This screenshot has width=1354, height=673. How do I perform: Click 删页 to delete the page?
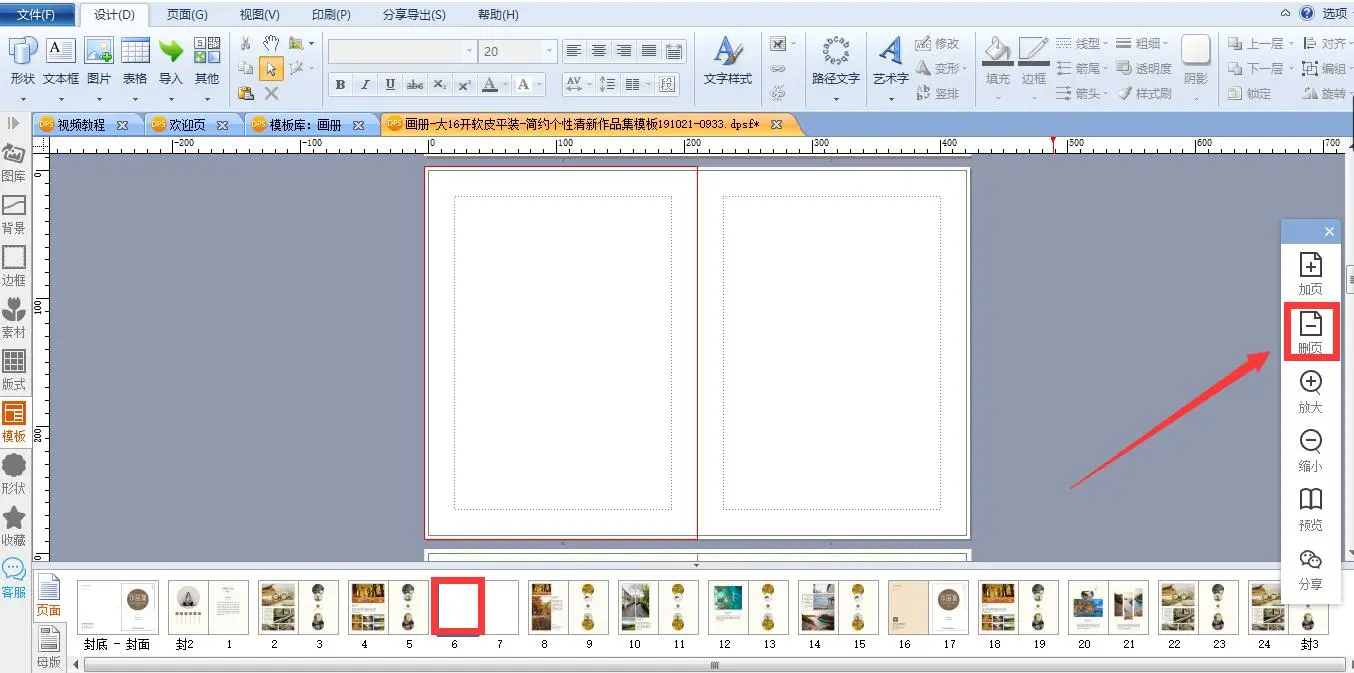(x=1310, y=332)
